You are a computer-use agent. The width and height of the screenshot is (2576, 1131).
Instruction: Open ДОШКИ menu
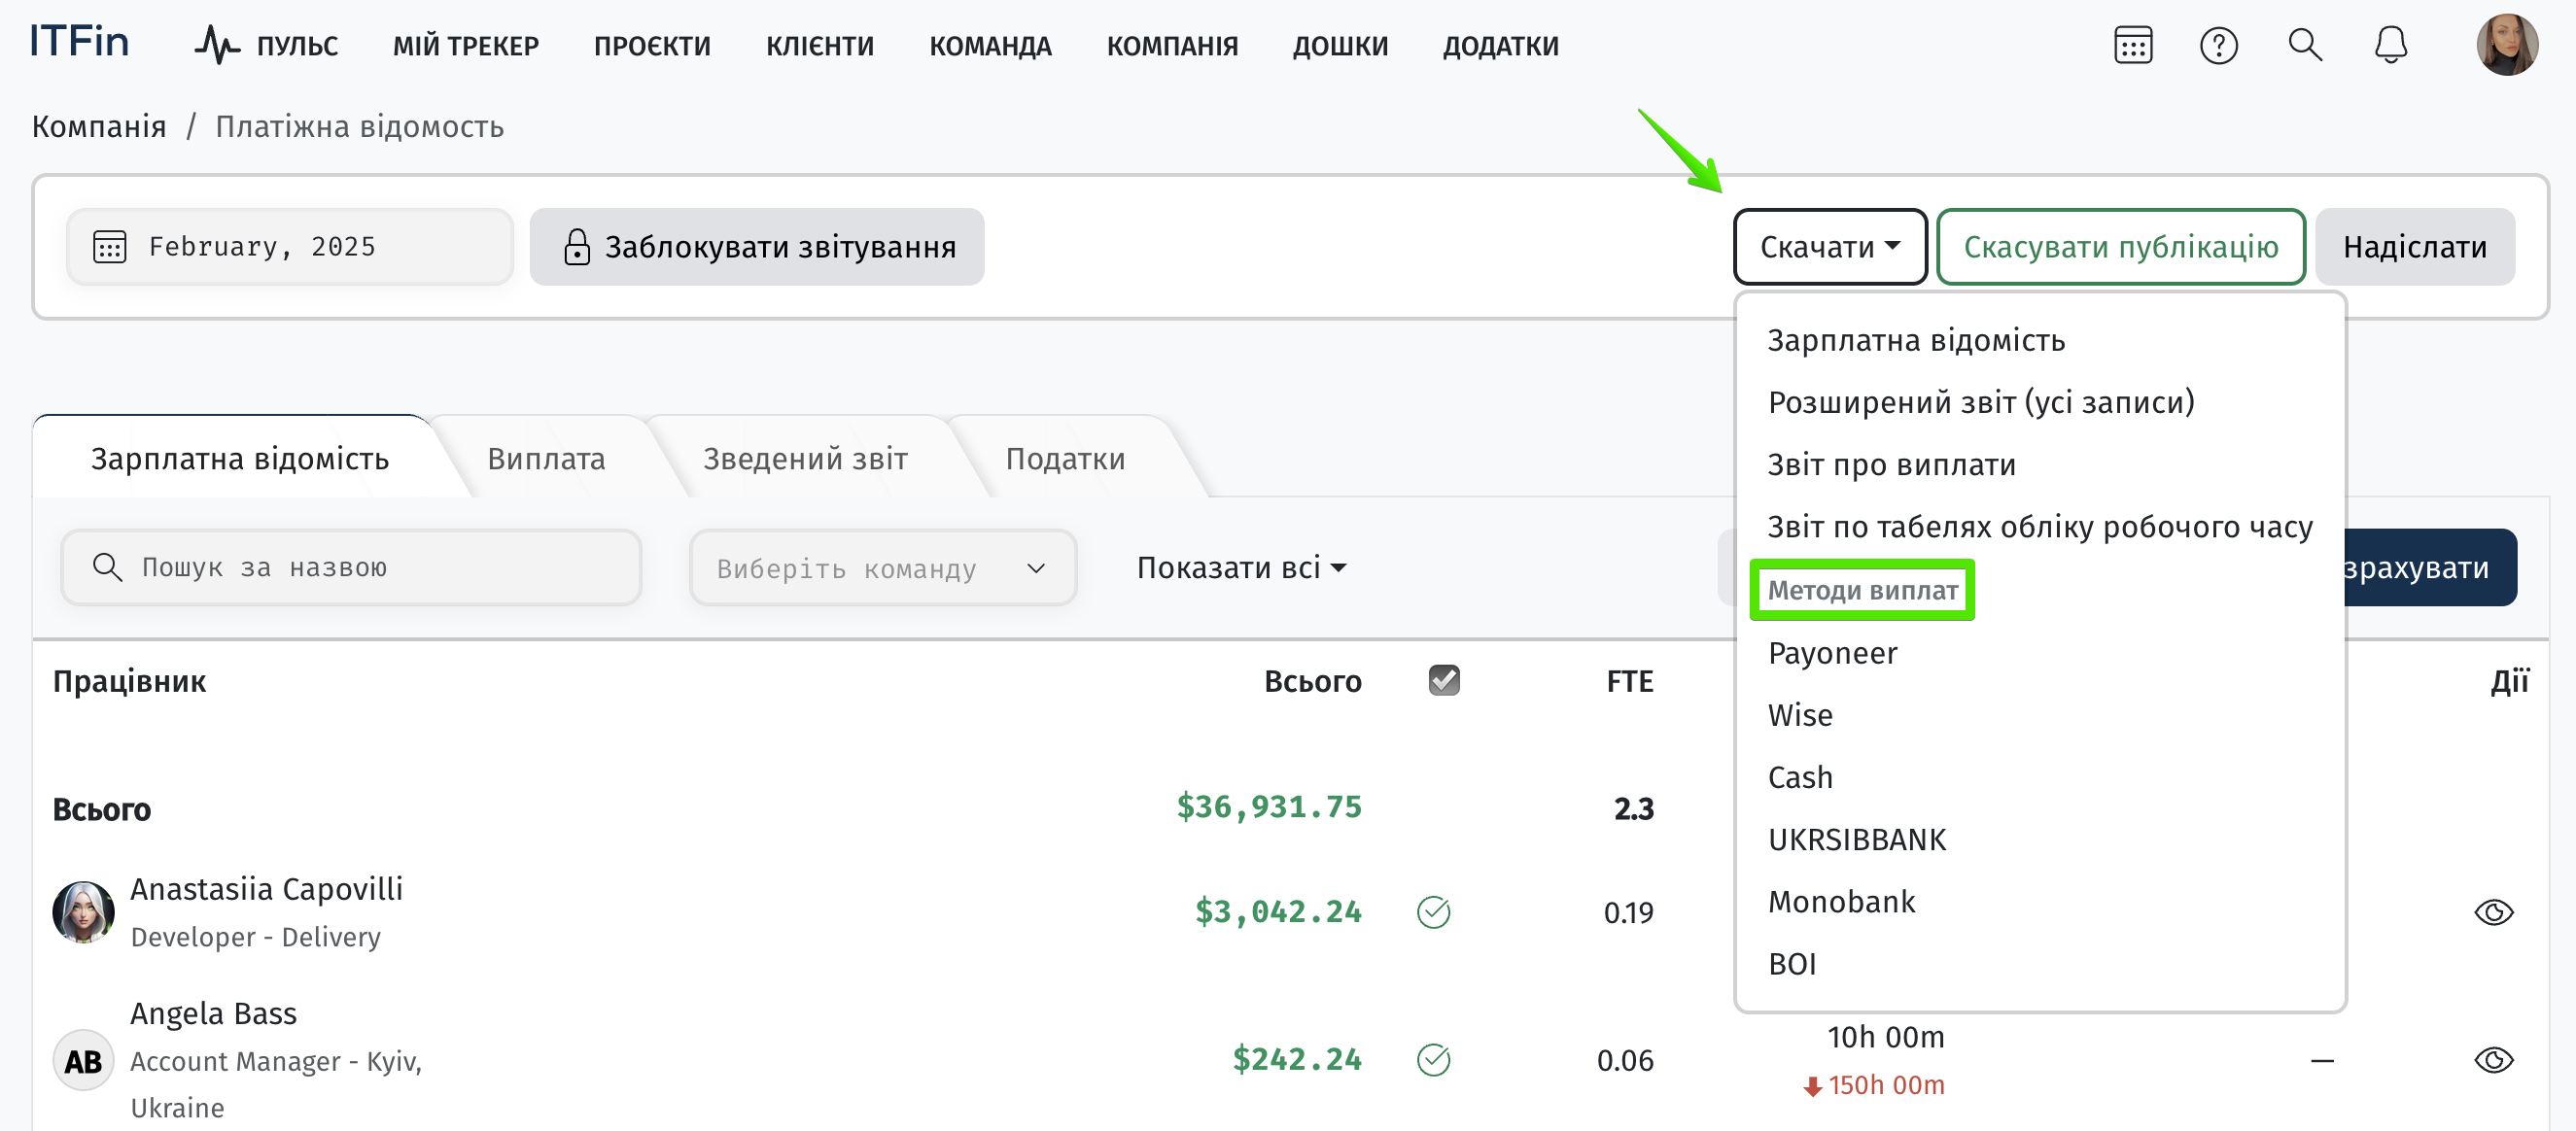[1340, 46]
